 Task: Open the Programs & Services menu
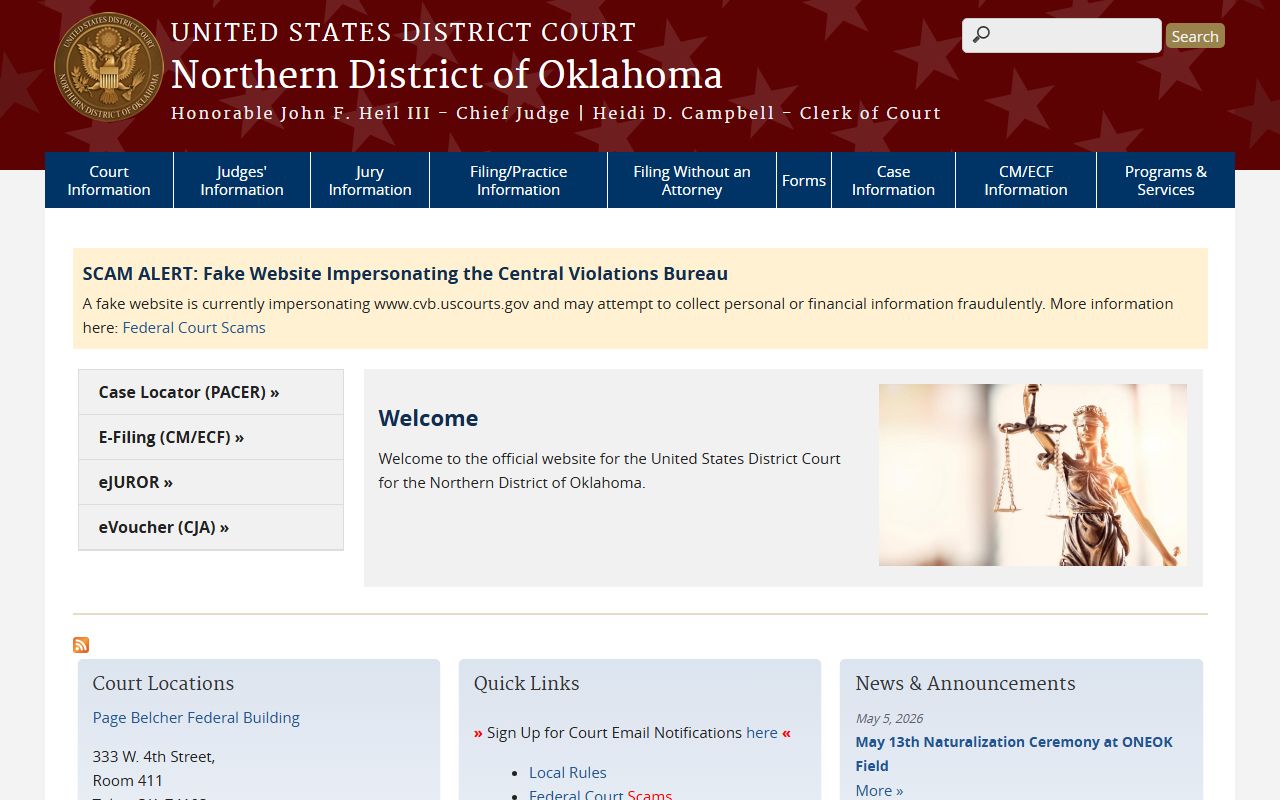click(1166, 180)
